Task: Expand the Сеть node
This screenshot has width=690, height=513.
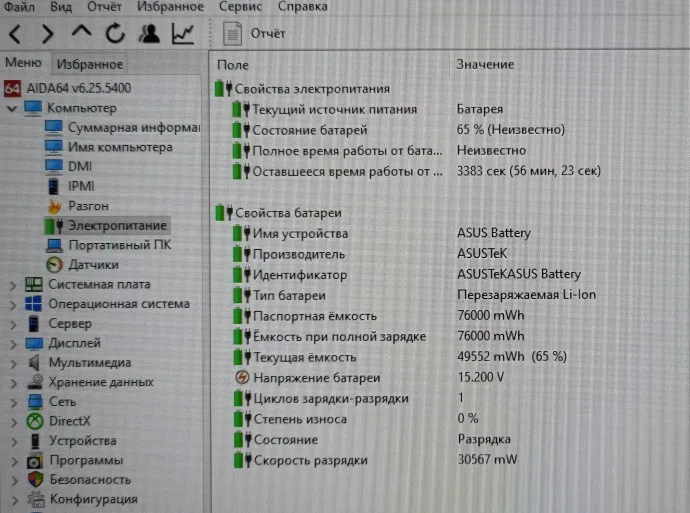Action: click(14, 403)
